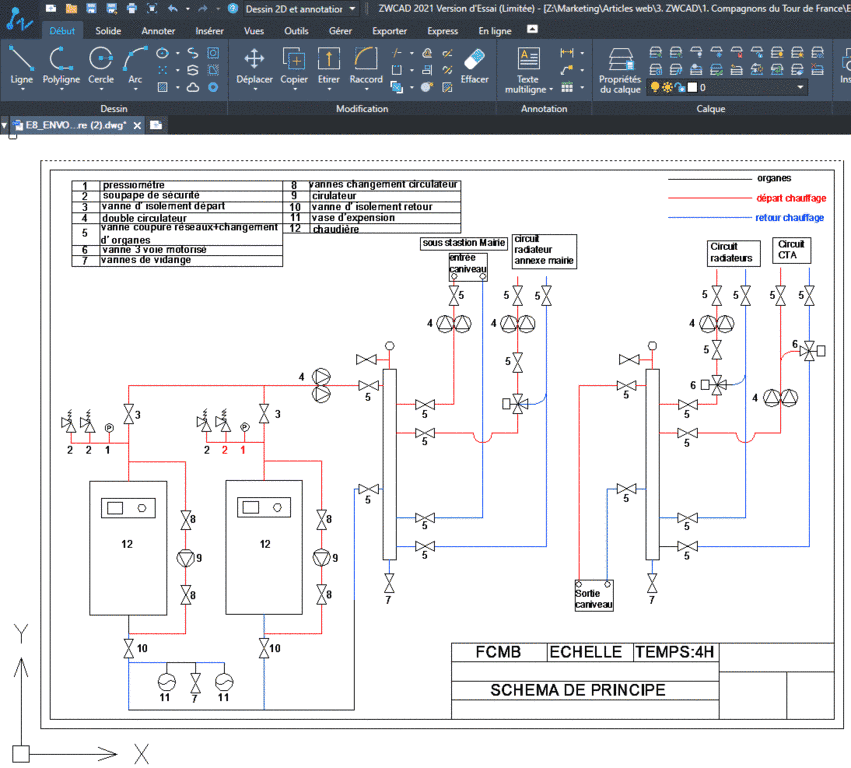Switch to the Début ribbon tab
Viewport: 851px width, 768px height.
tap(62, 31)
